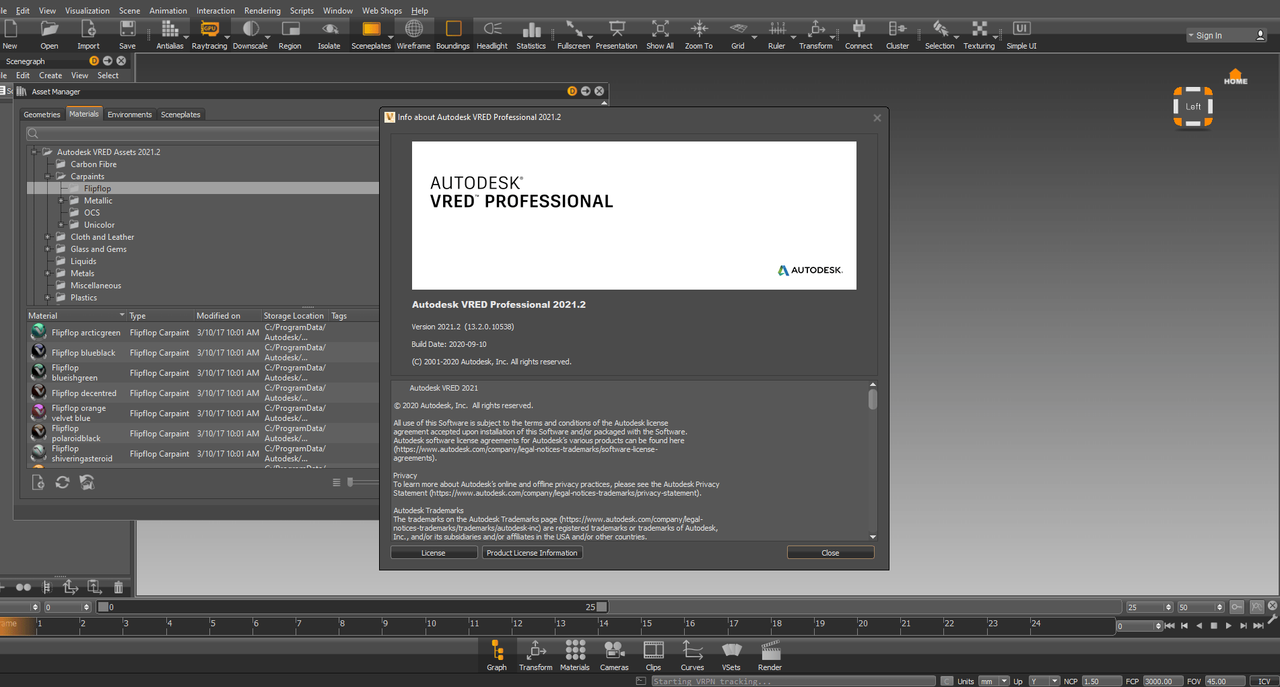Select the Flipflop blueblack material row

[x=203, y=352]
